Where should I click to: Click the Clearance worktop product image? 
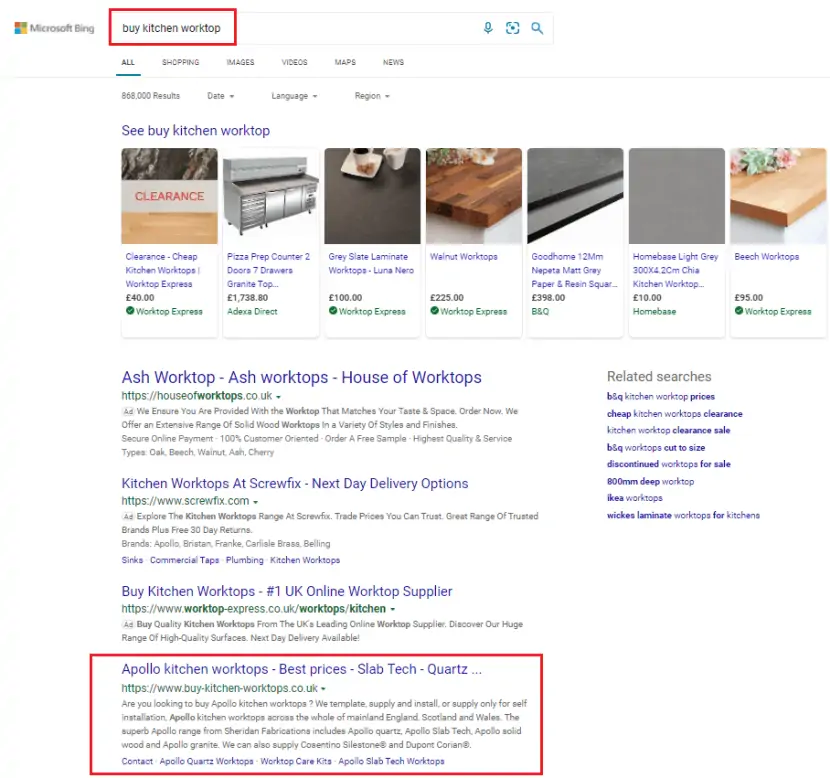click(x=169, y=196)
